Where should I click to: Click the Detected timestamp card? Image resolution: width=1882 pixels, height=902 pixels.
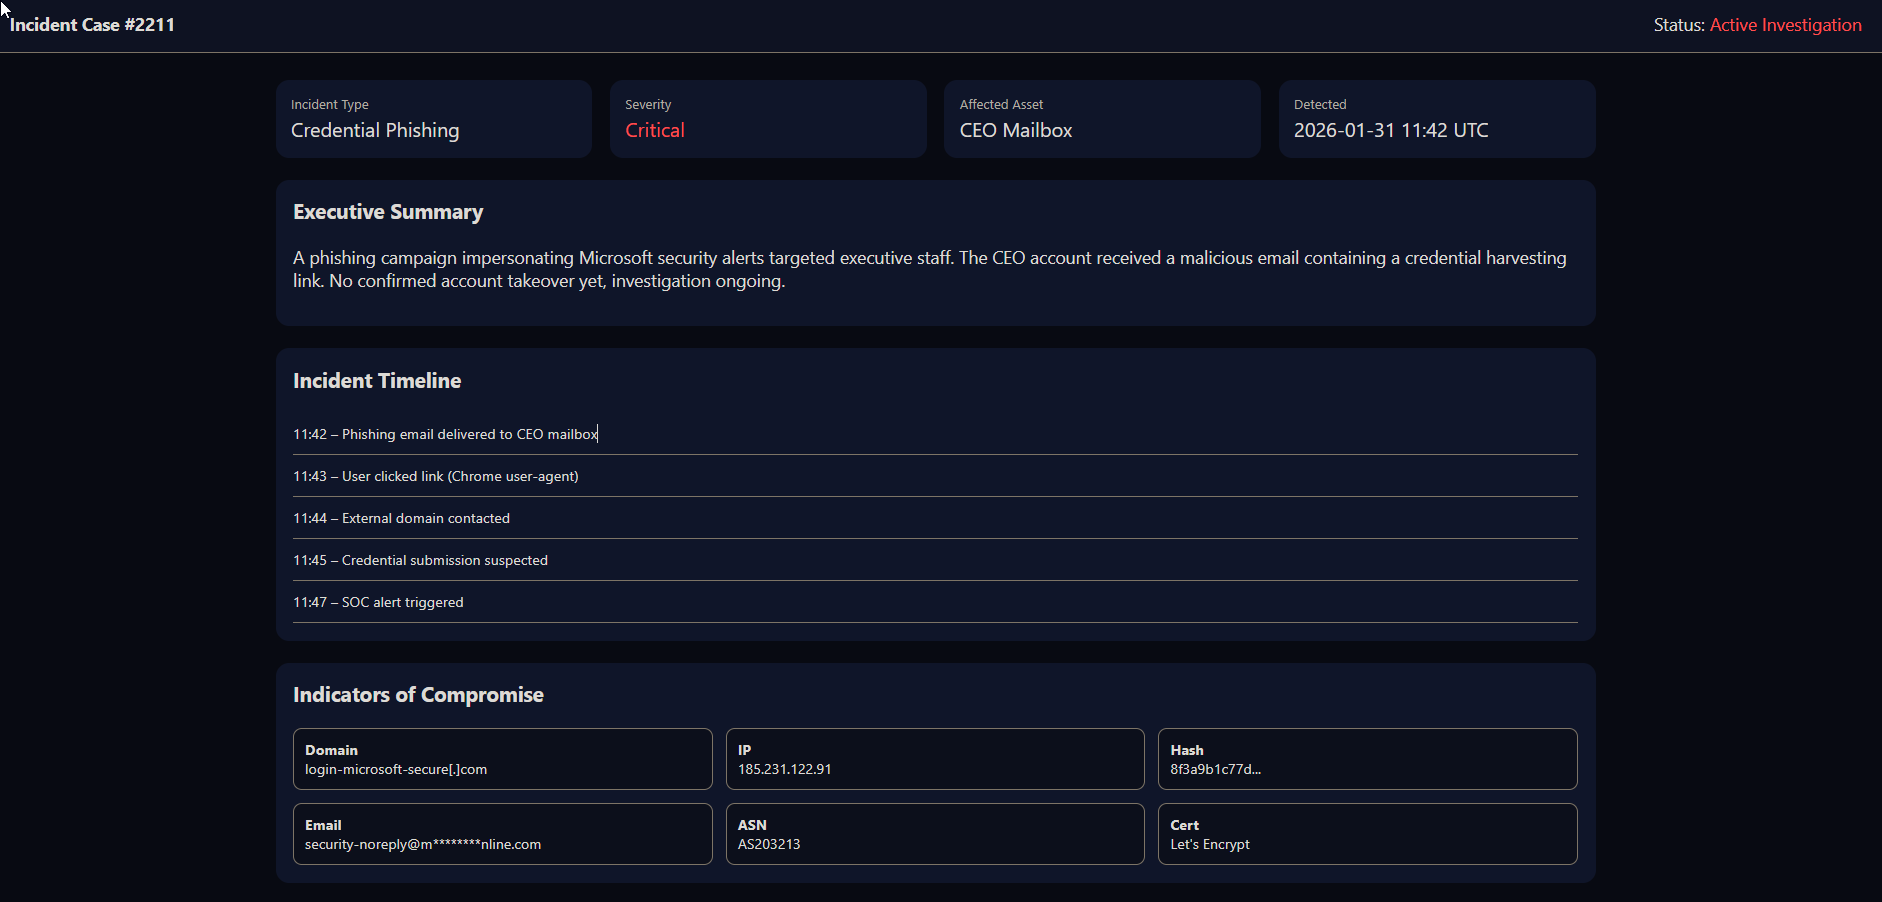pyautogui.click(x=1436, y=119)
